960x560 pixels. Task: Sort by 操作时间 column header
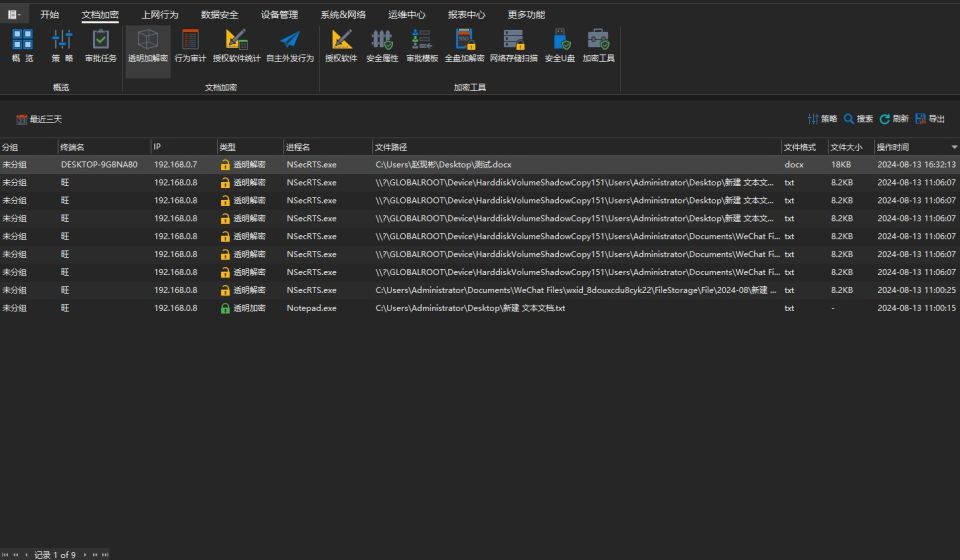click(917, 147)
